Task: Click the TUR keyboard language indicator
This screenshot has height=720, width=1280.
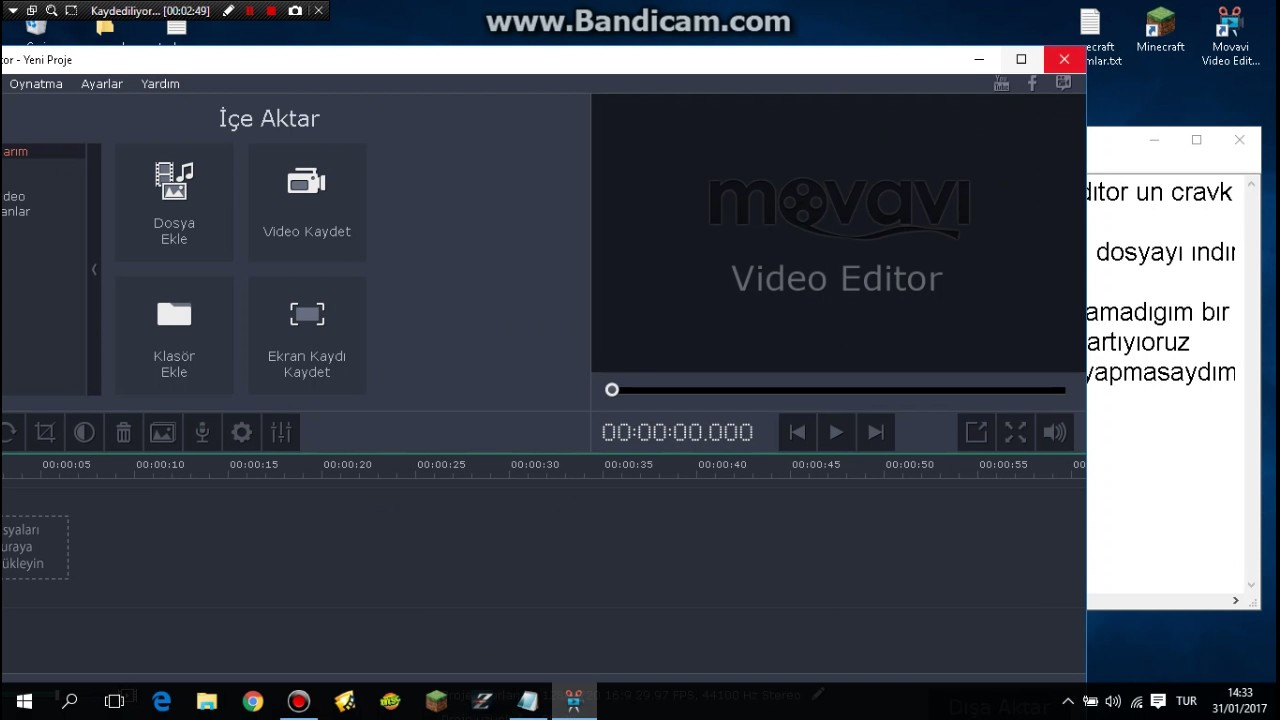Action: pyautogui.click(x=1186, y=702)
